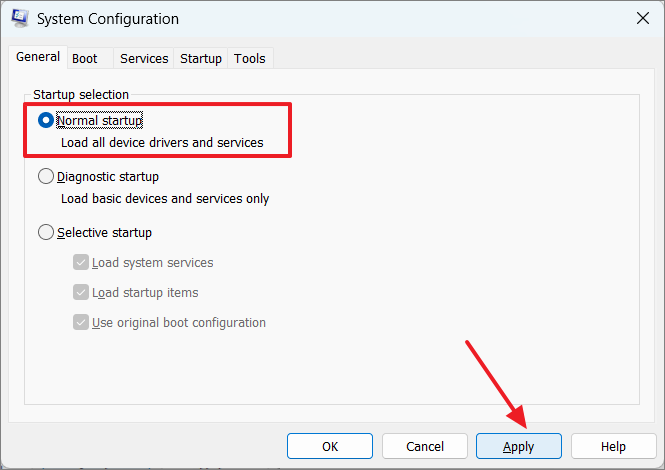Open the Services tab
The image size is (665, 470).
(x=144, y=59)
